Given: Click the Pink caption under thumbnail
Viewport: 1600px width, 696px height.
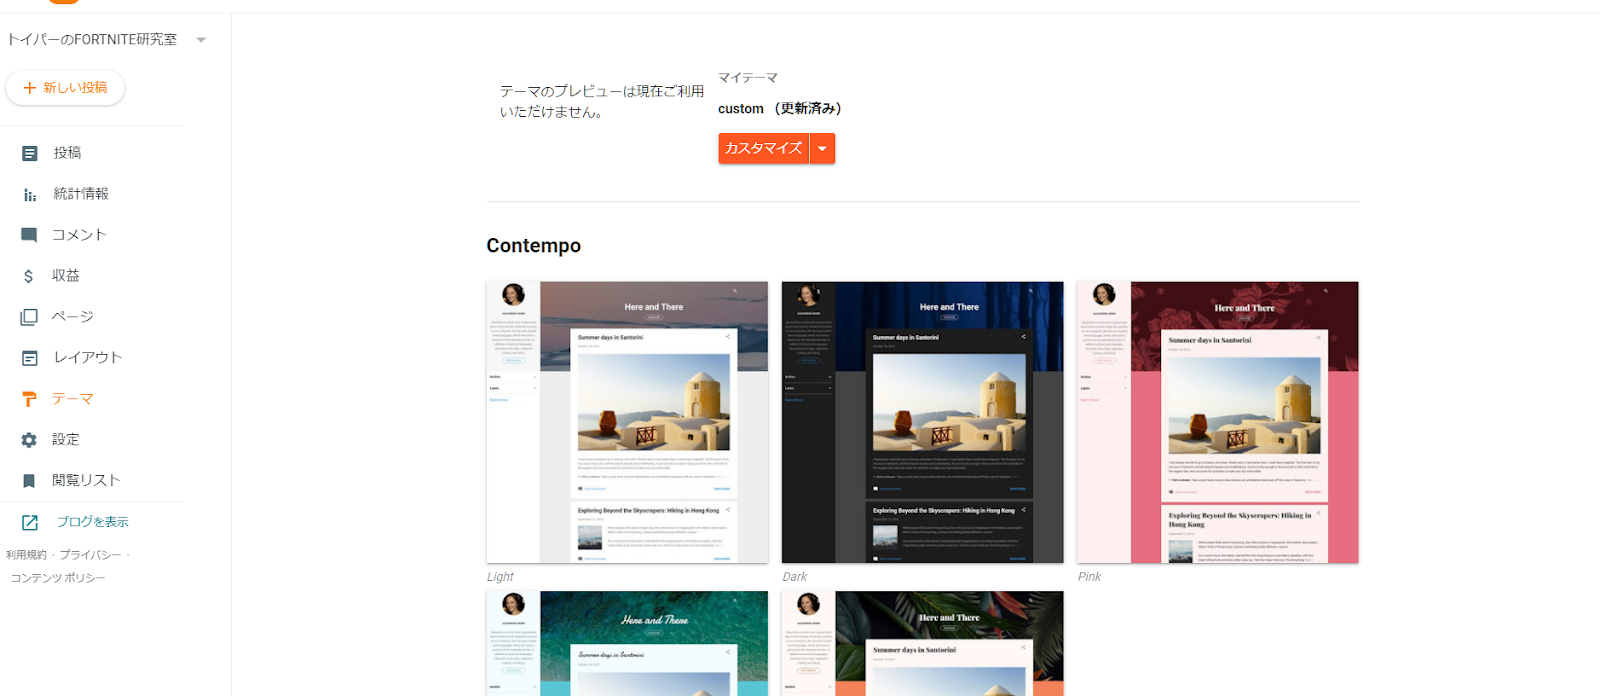Looking at the screenshot, I should click(1089, 577).
